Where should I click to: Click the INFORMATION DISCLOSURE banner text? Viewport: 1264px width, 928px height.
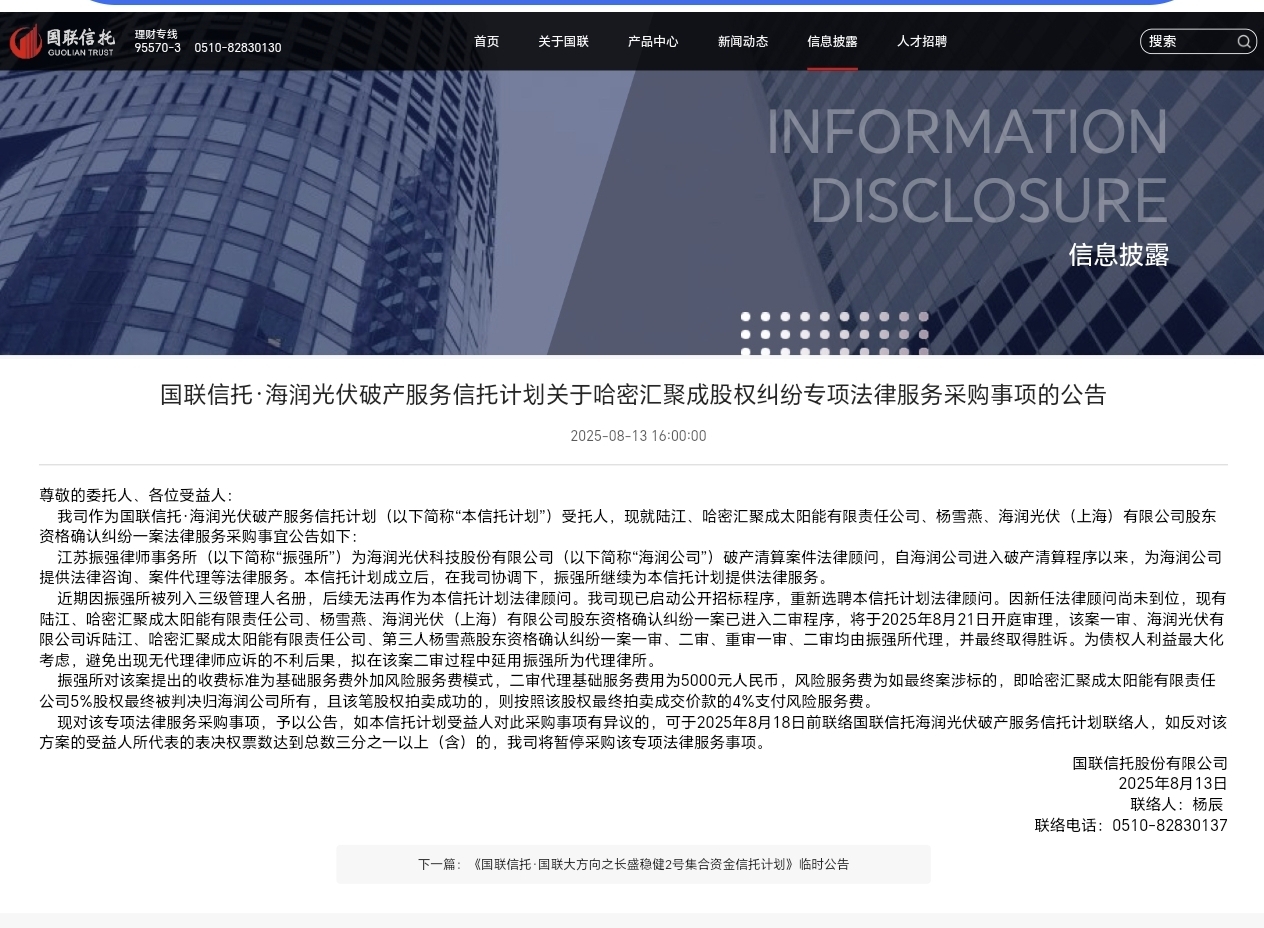coord(967,166)
